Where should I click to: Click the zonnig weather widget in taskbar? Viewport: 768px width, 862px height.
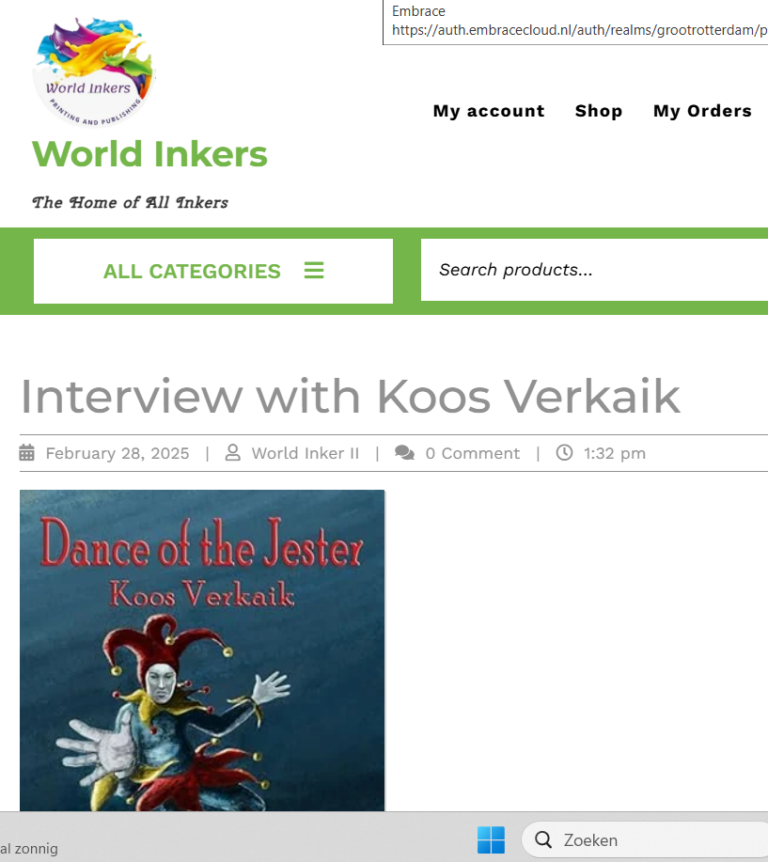pyautogui.click(x=29, y=848)
